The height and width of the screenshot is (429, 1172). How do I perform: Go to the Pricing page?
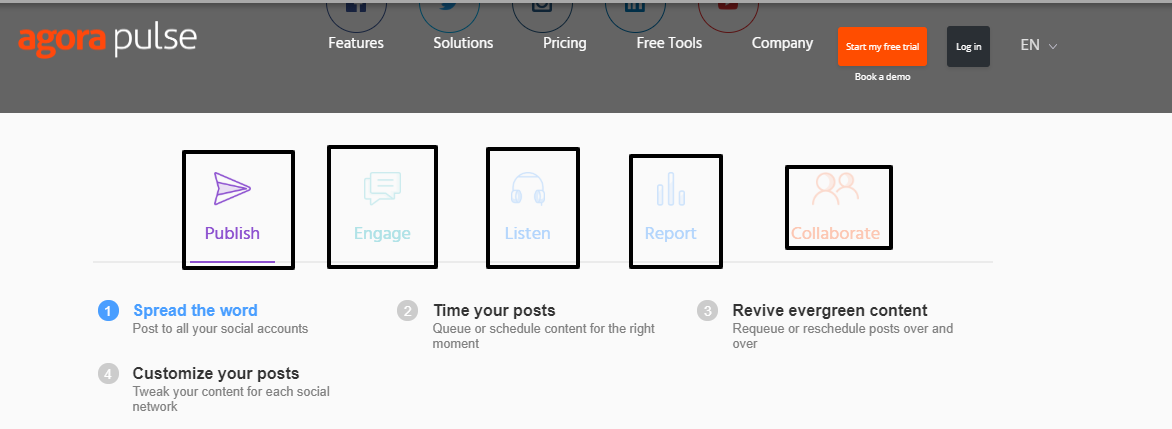564,43
